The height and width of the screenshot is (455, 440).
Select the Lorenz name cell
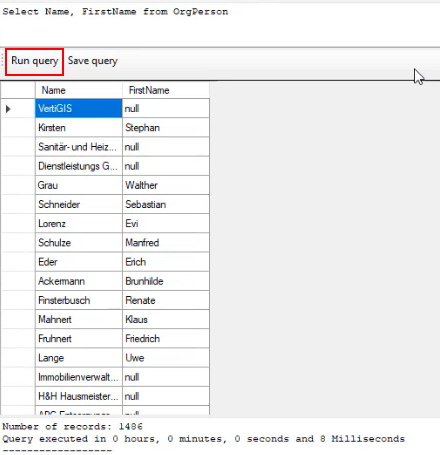pyautogui.click(x=79, y=224)
